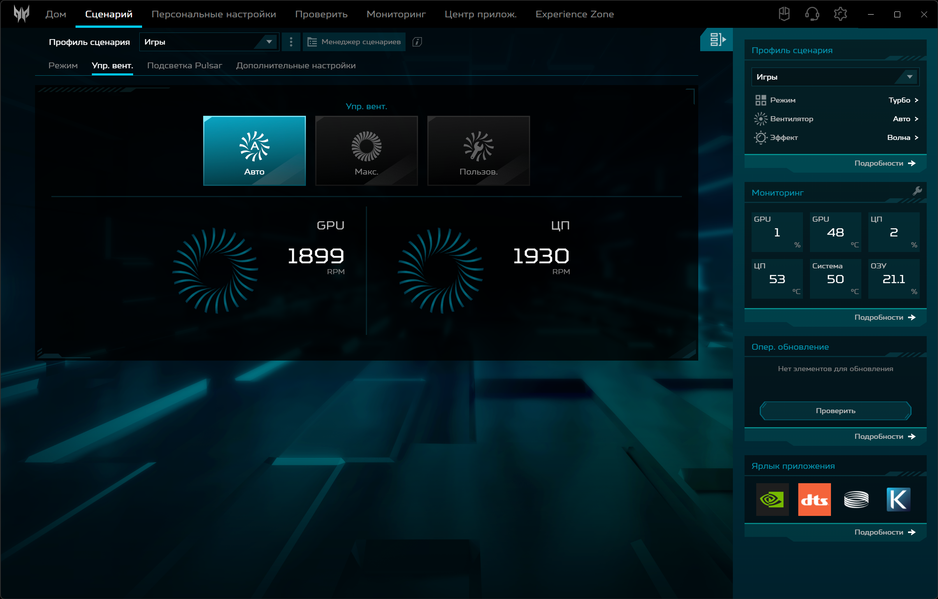Click the scenario info icon

pyautogui.click(x=418, y=42)
